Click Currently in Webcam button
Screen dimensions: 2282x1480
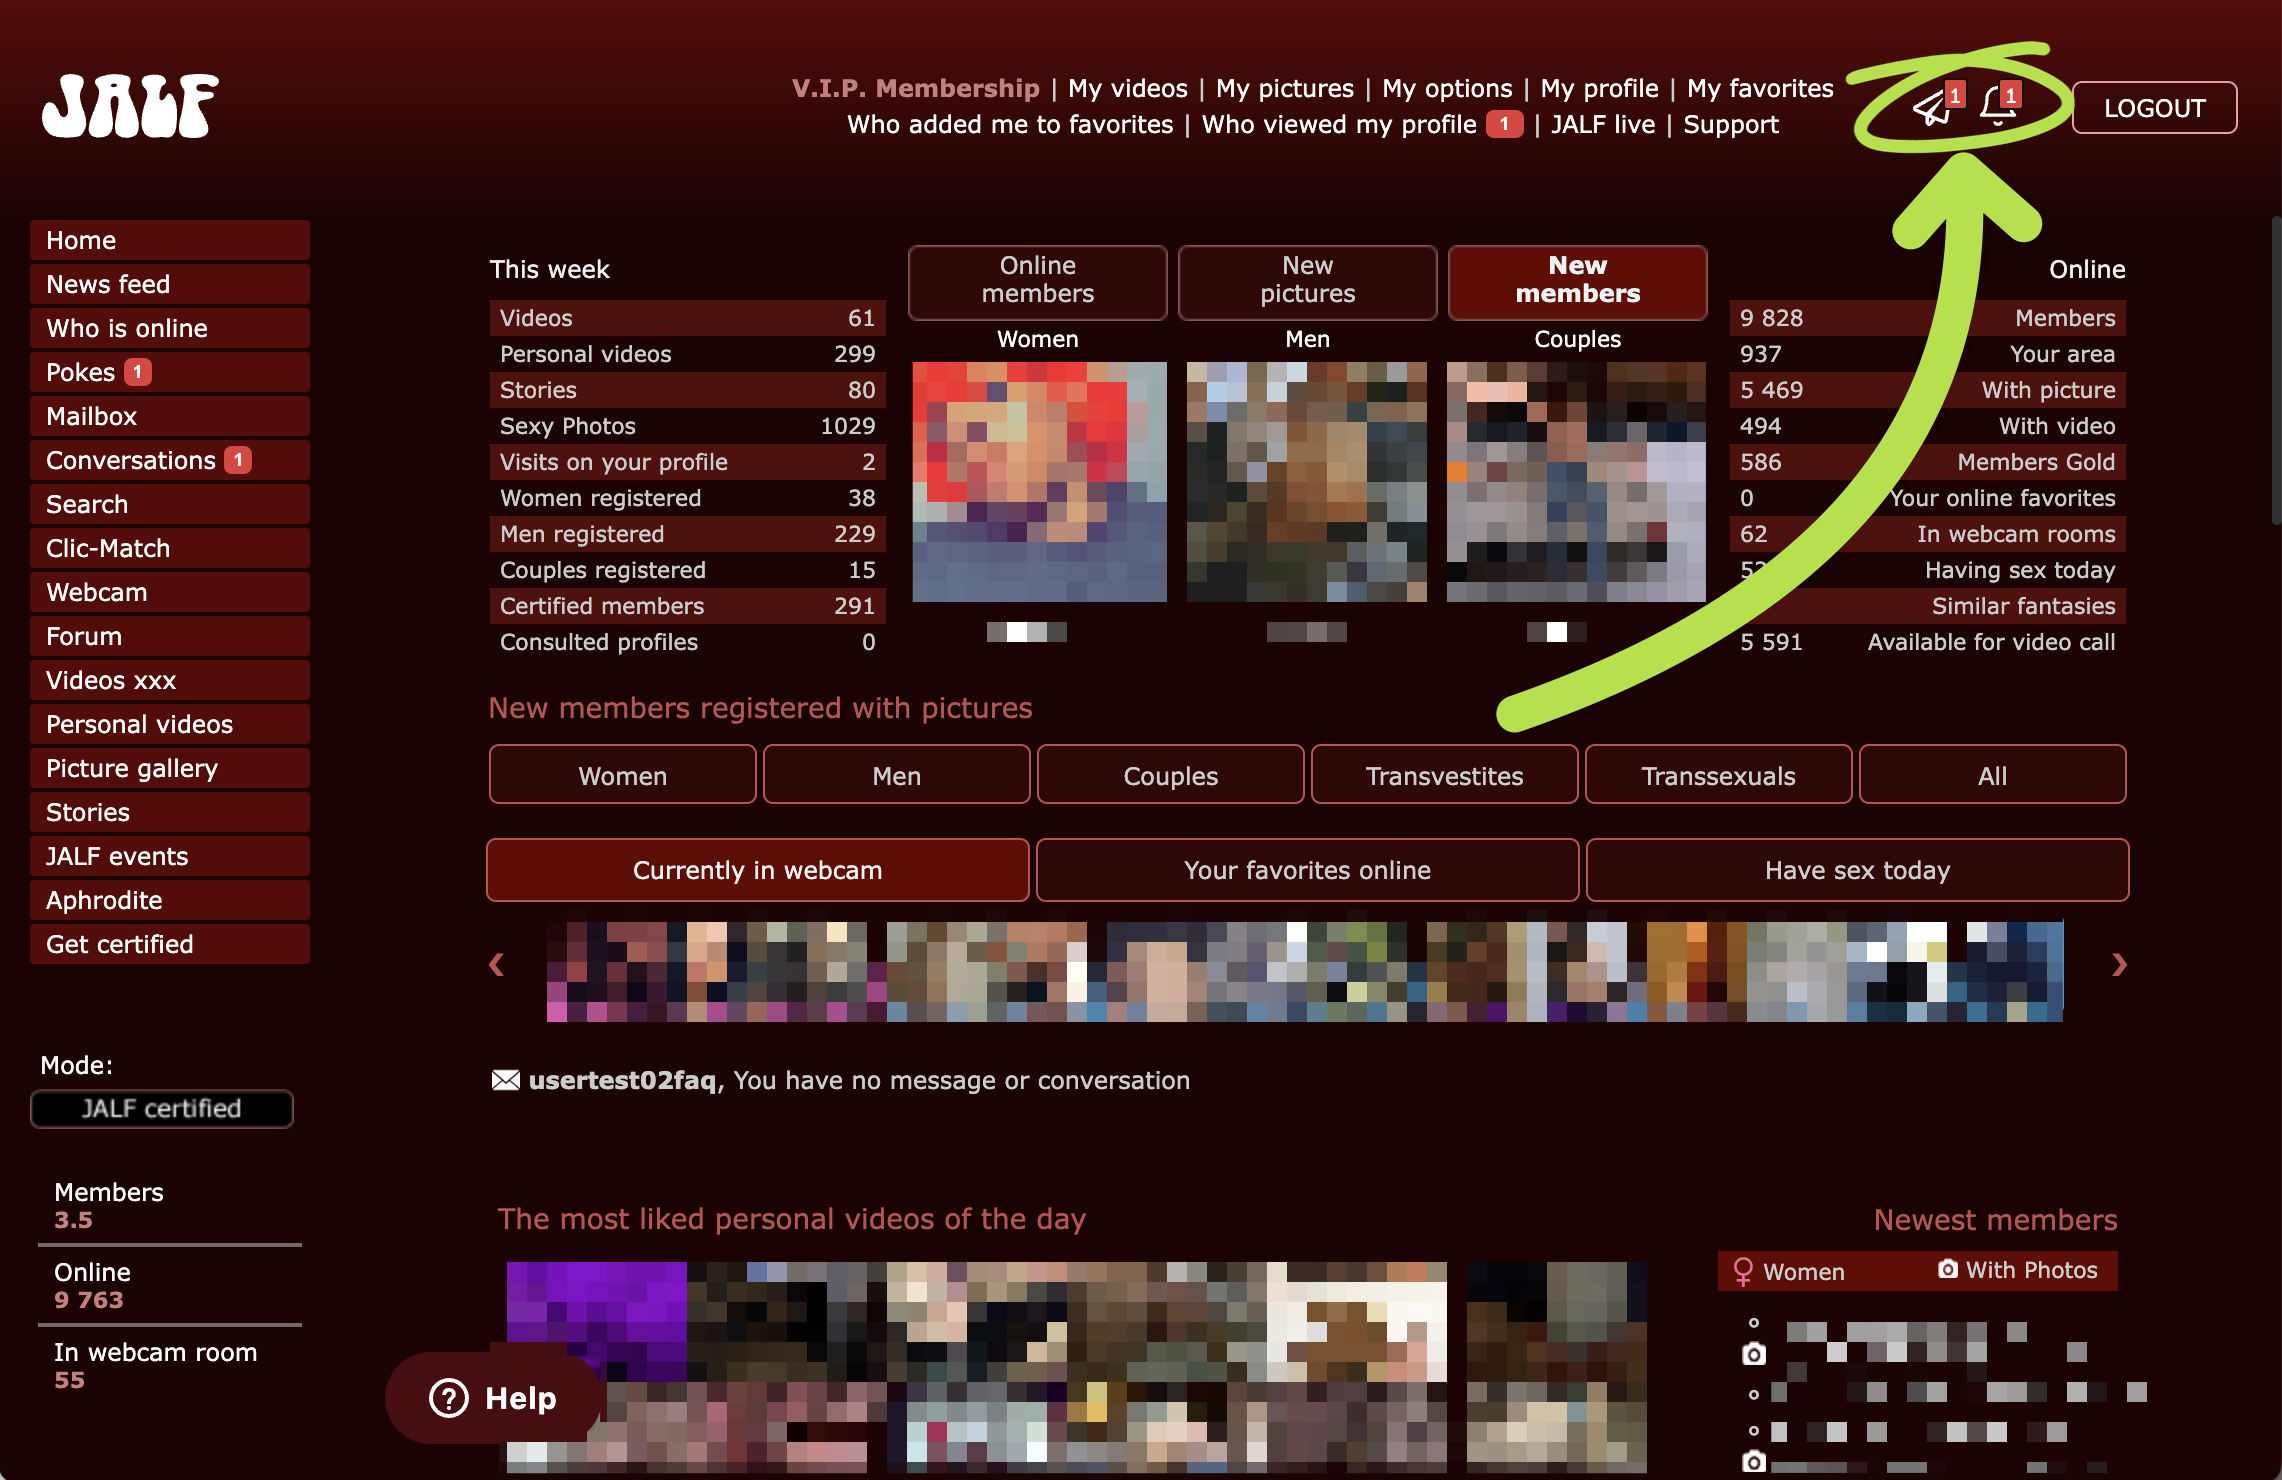[755, 870]
